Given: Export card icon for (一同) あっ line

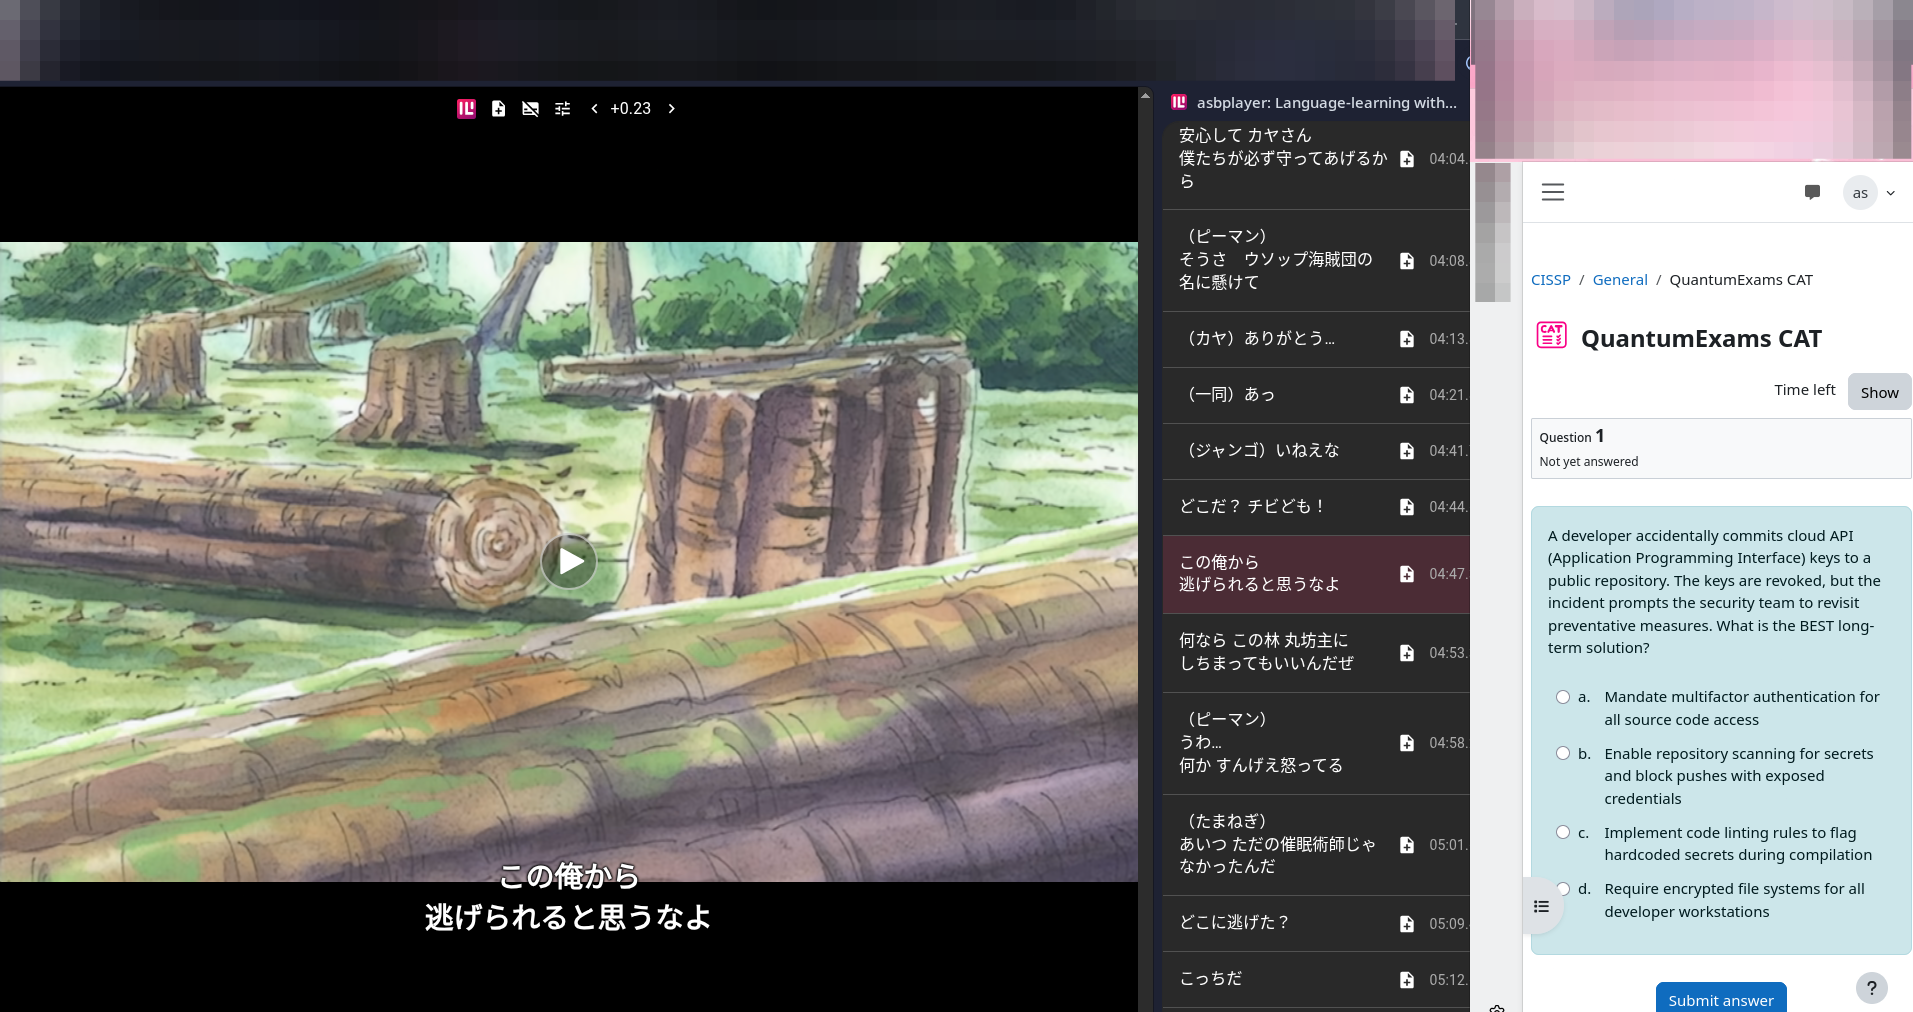Looking at the screenshot, I should [1407, 395].
